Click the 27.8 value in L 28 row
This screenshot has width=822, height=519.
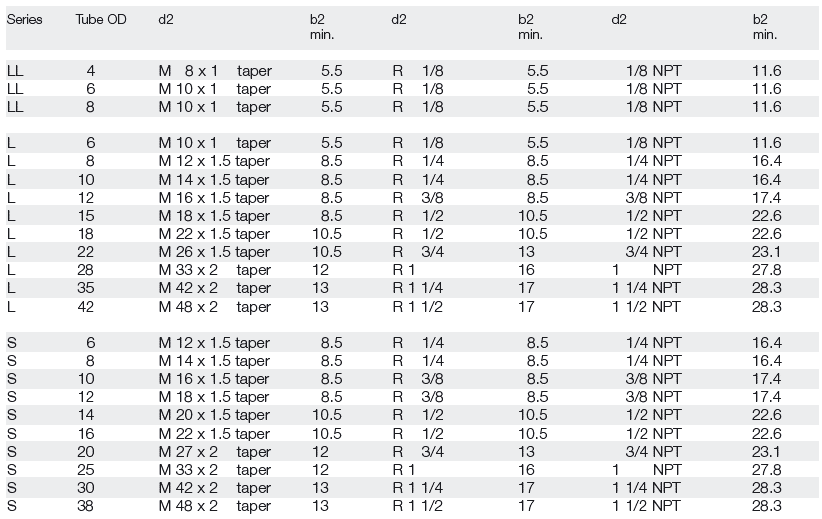[766, 270]
